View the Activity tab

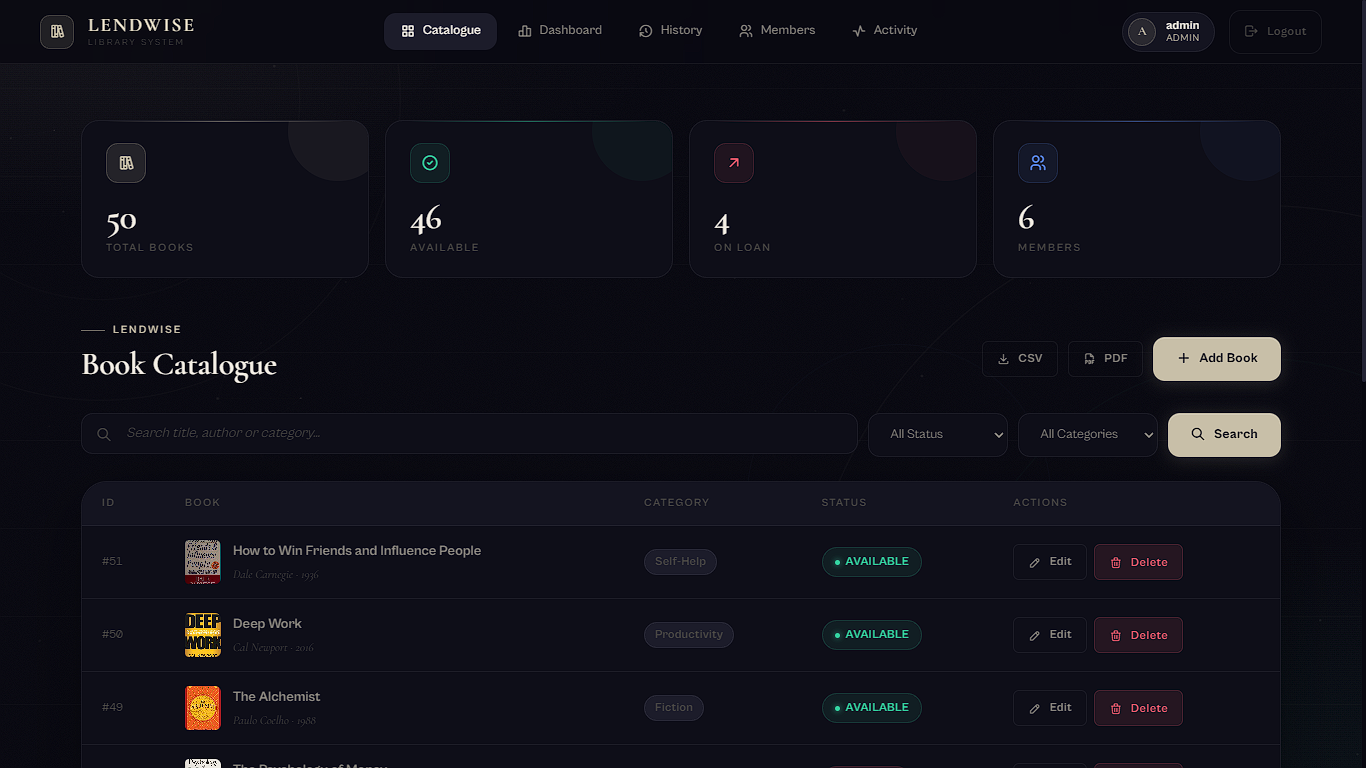tap(884, 31)
